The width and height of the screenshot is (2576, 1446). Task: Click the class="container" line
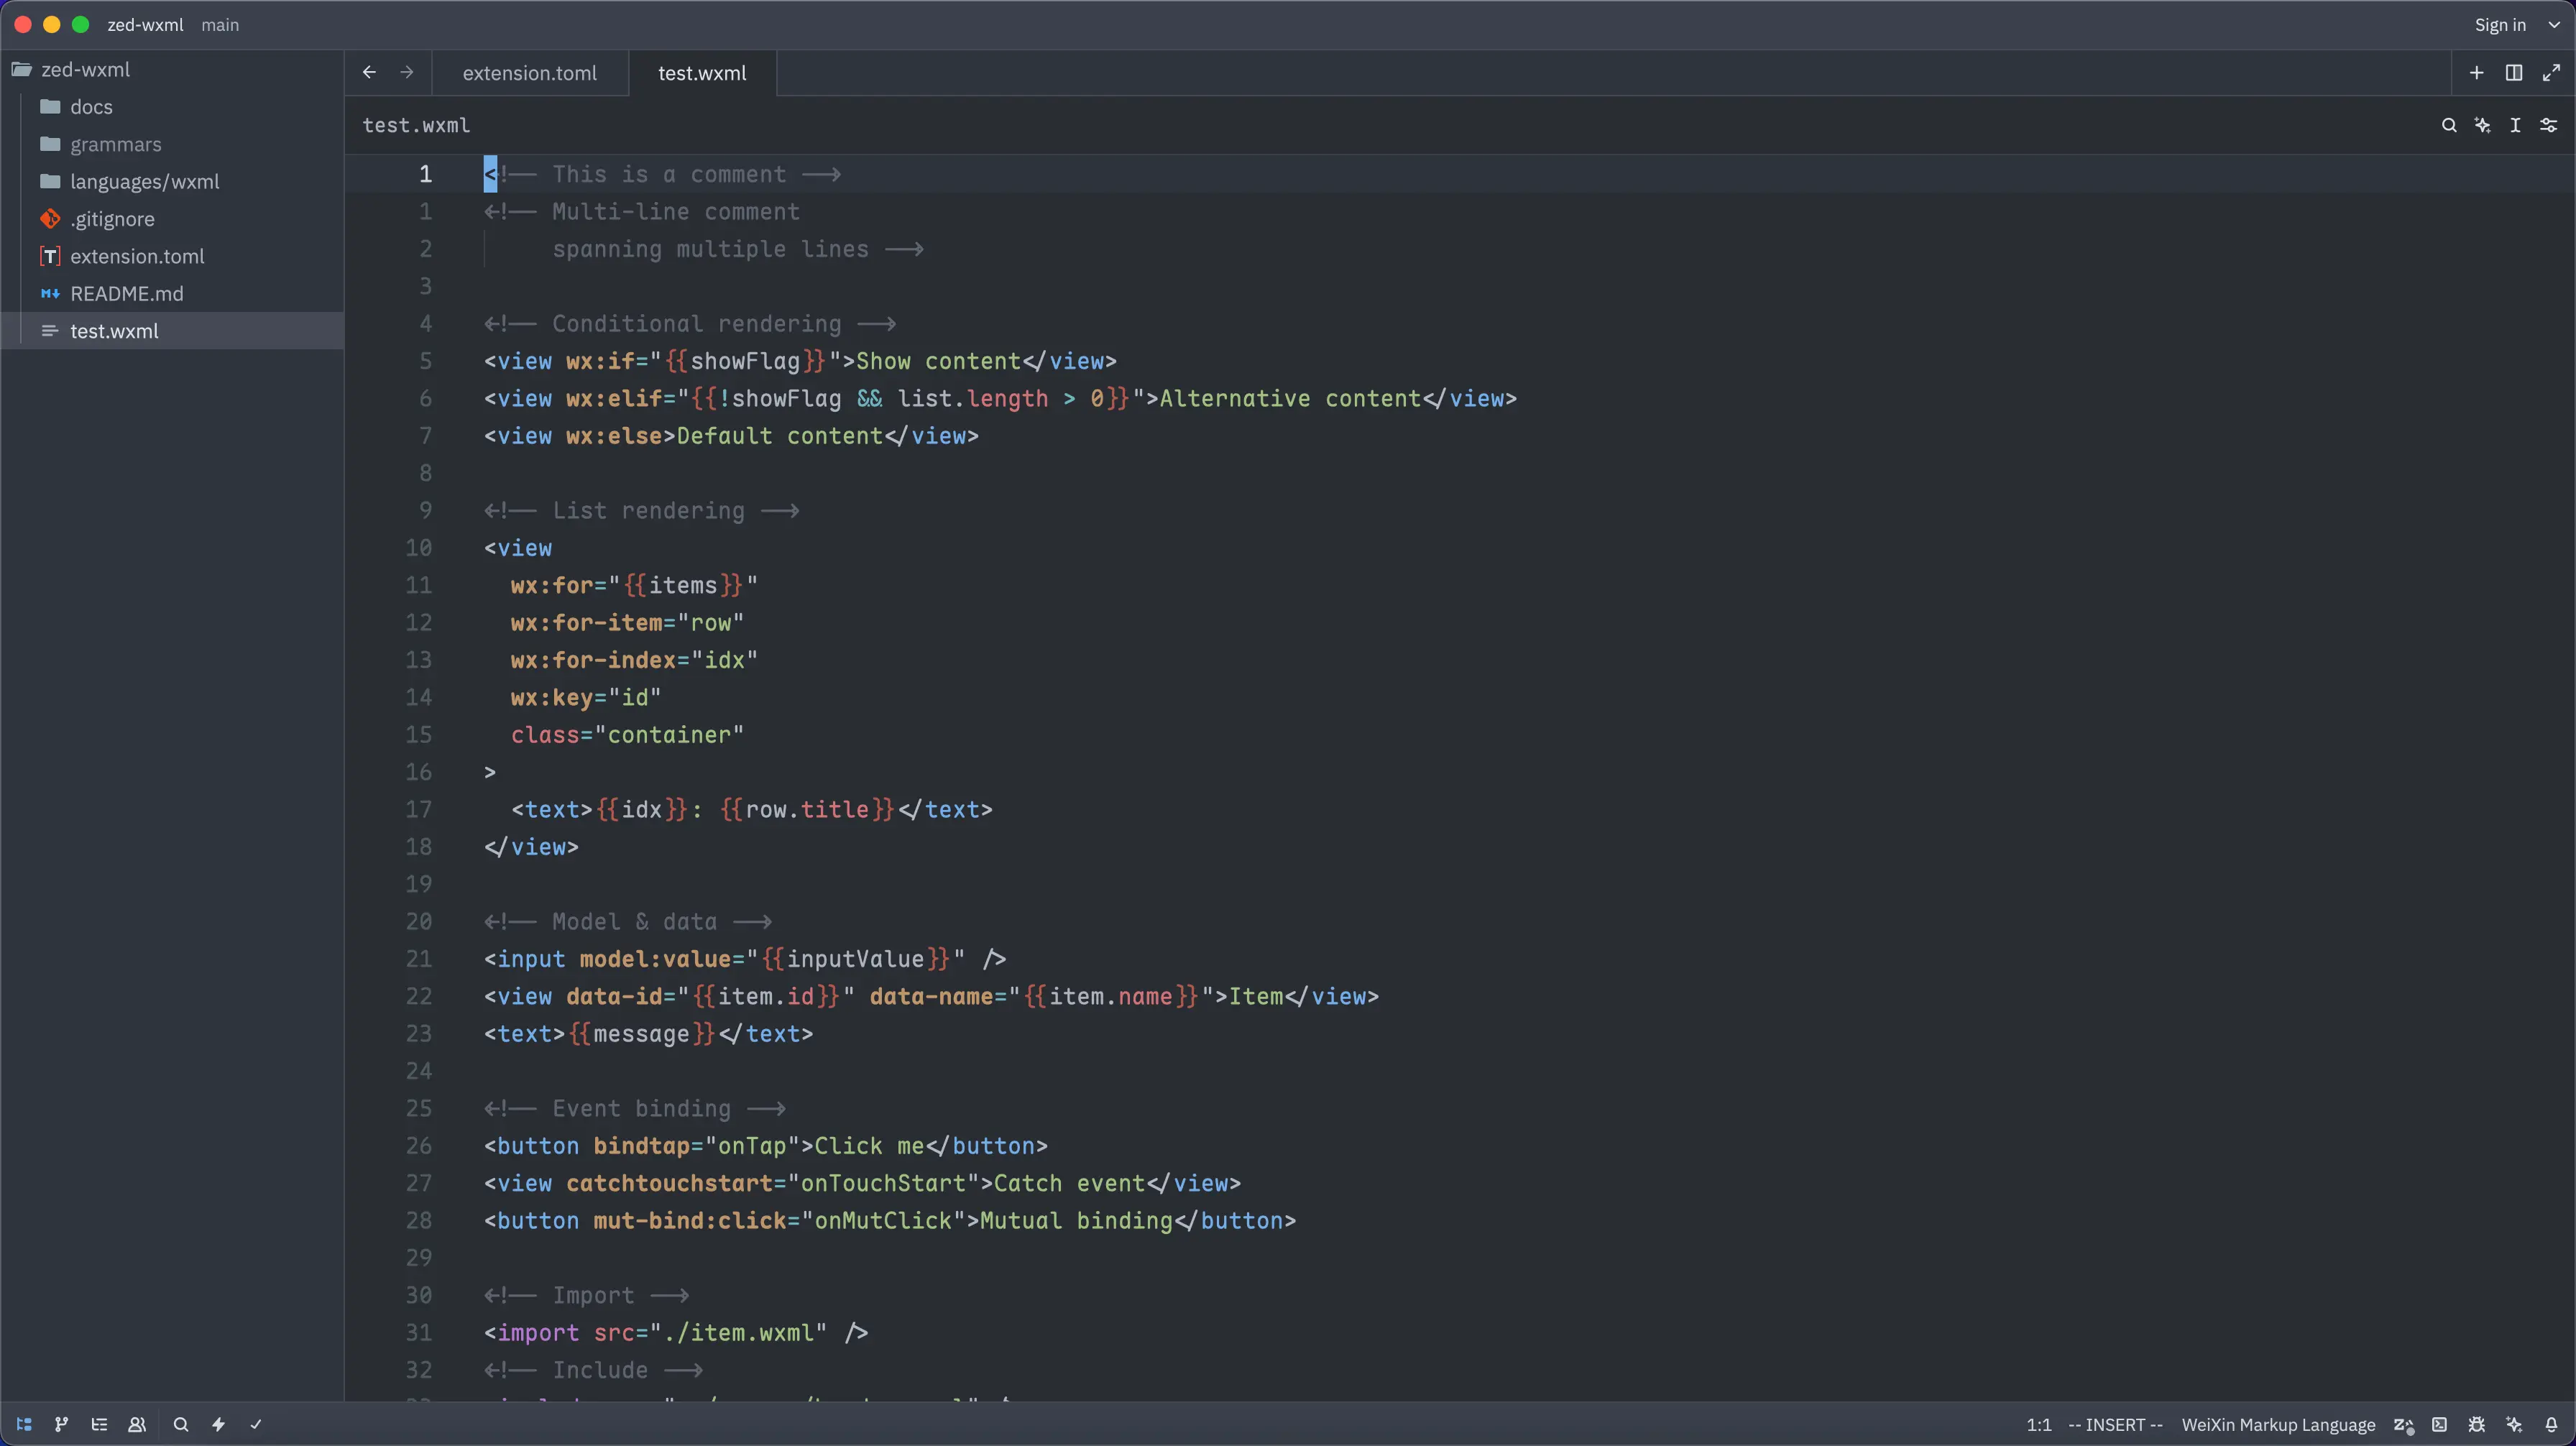point(627,735)
